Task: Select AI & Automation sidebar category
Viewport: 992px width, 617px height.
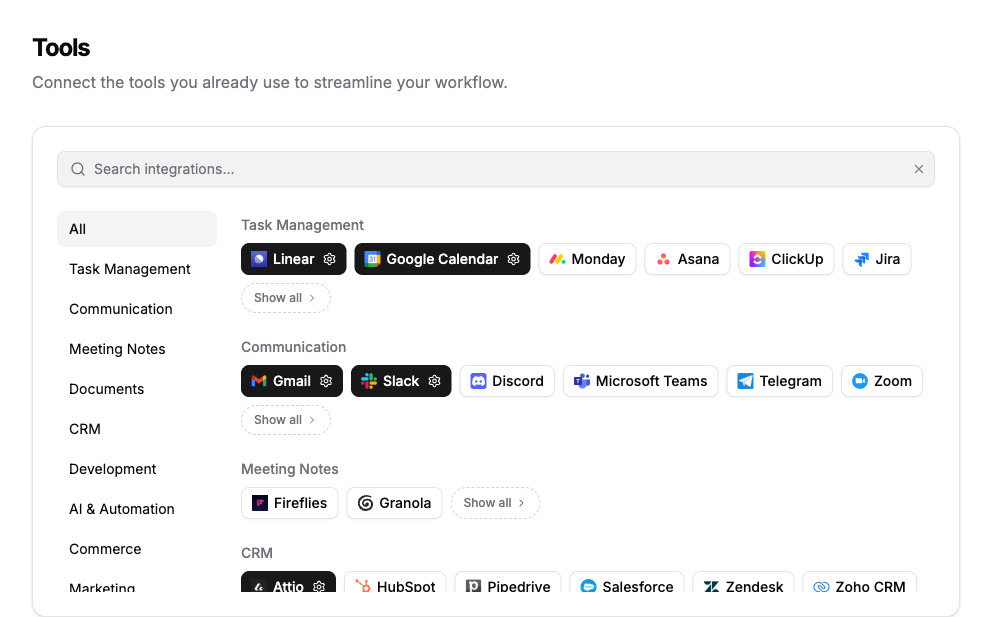Action: [x=121, y=509]
